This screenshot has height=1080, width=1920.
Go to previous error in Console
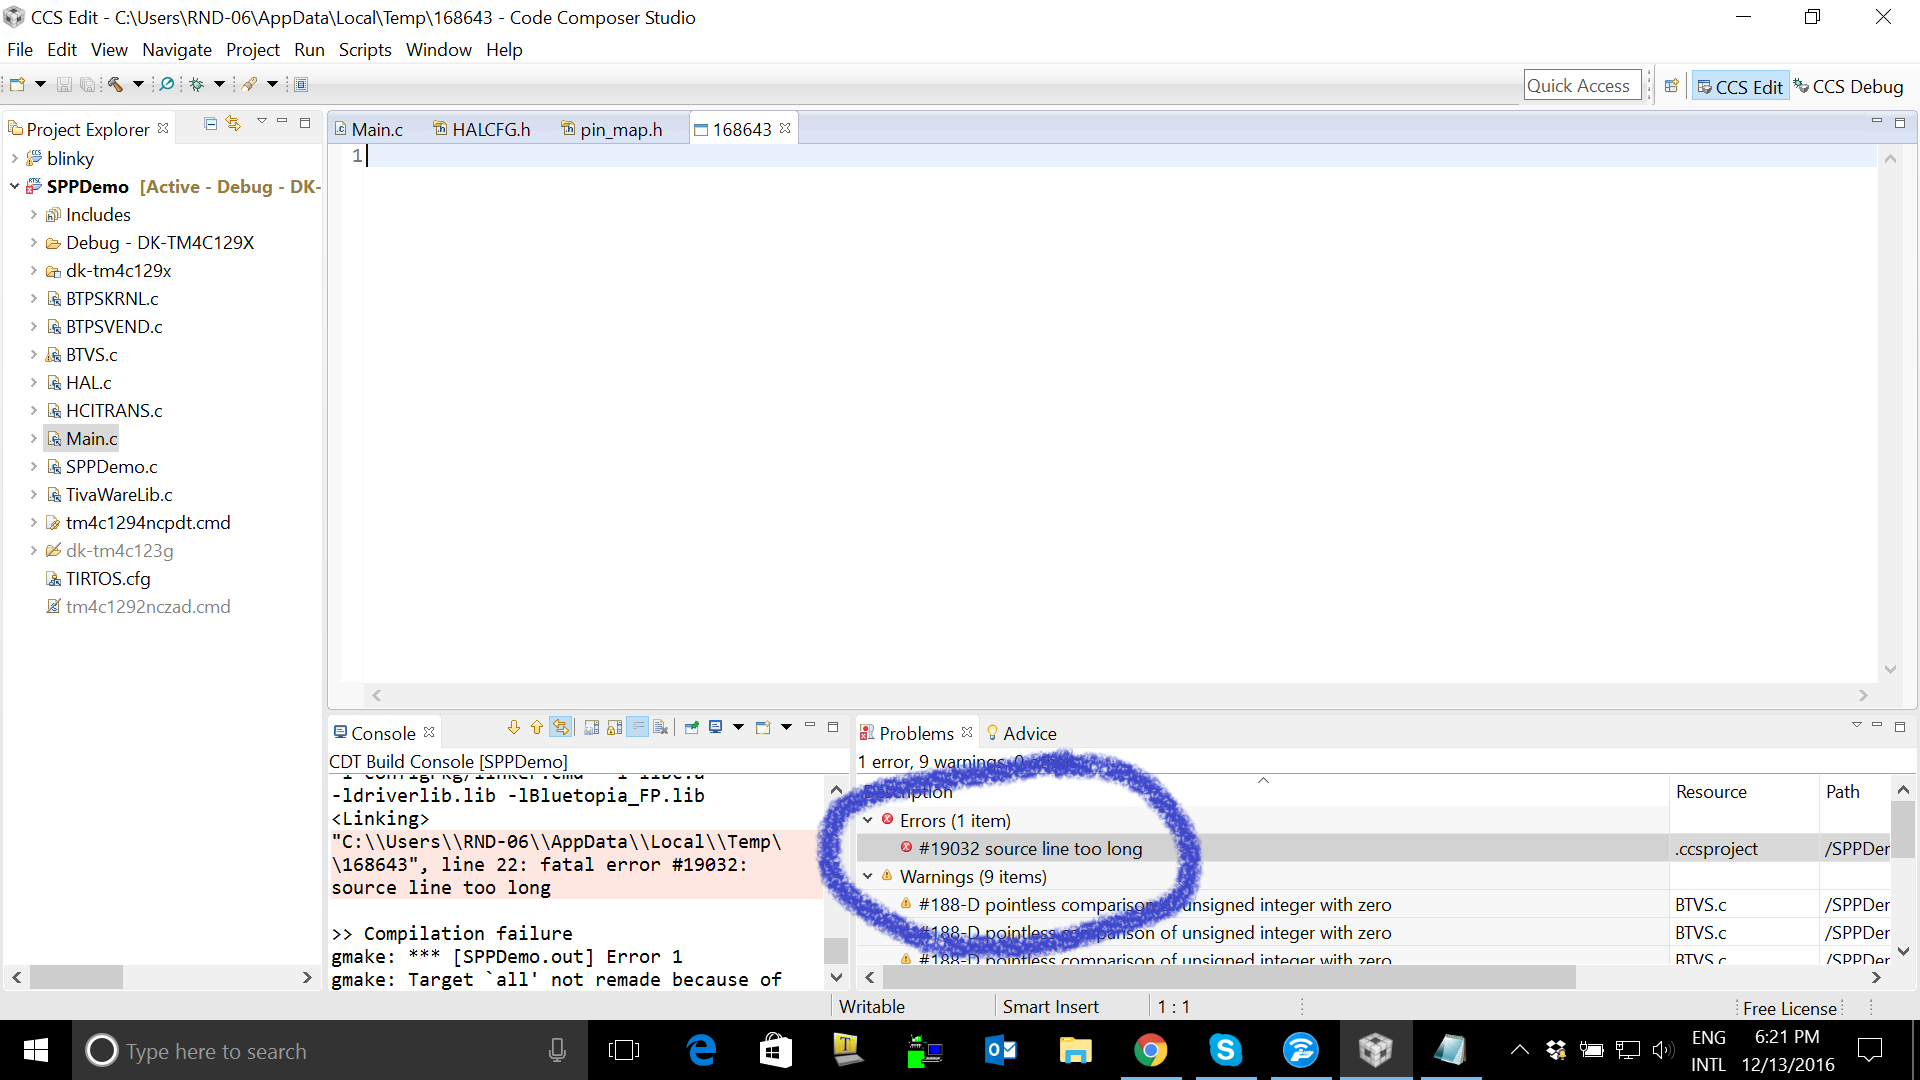537,727
